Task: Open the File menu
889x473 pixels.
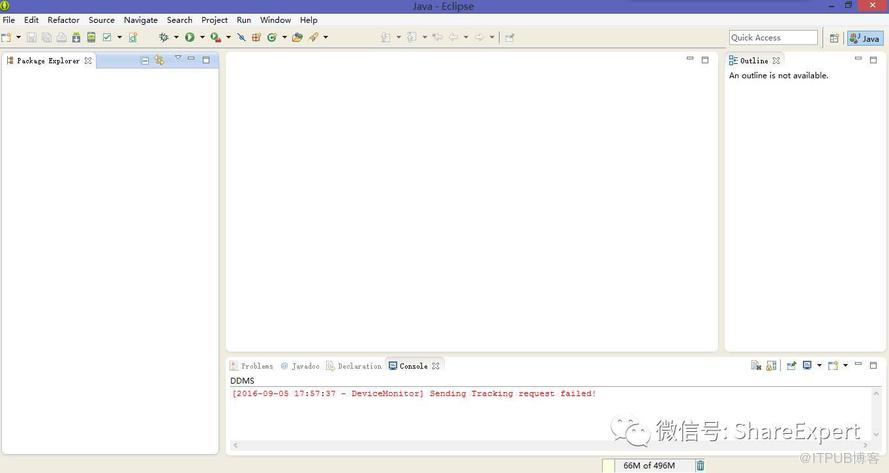Action: [9, 20]
